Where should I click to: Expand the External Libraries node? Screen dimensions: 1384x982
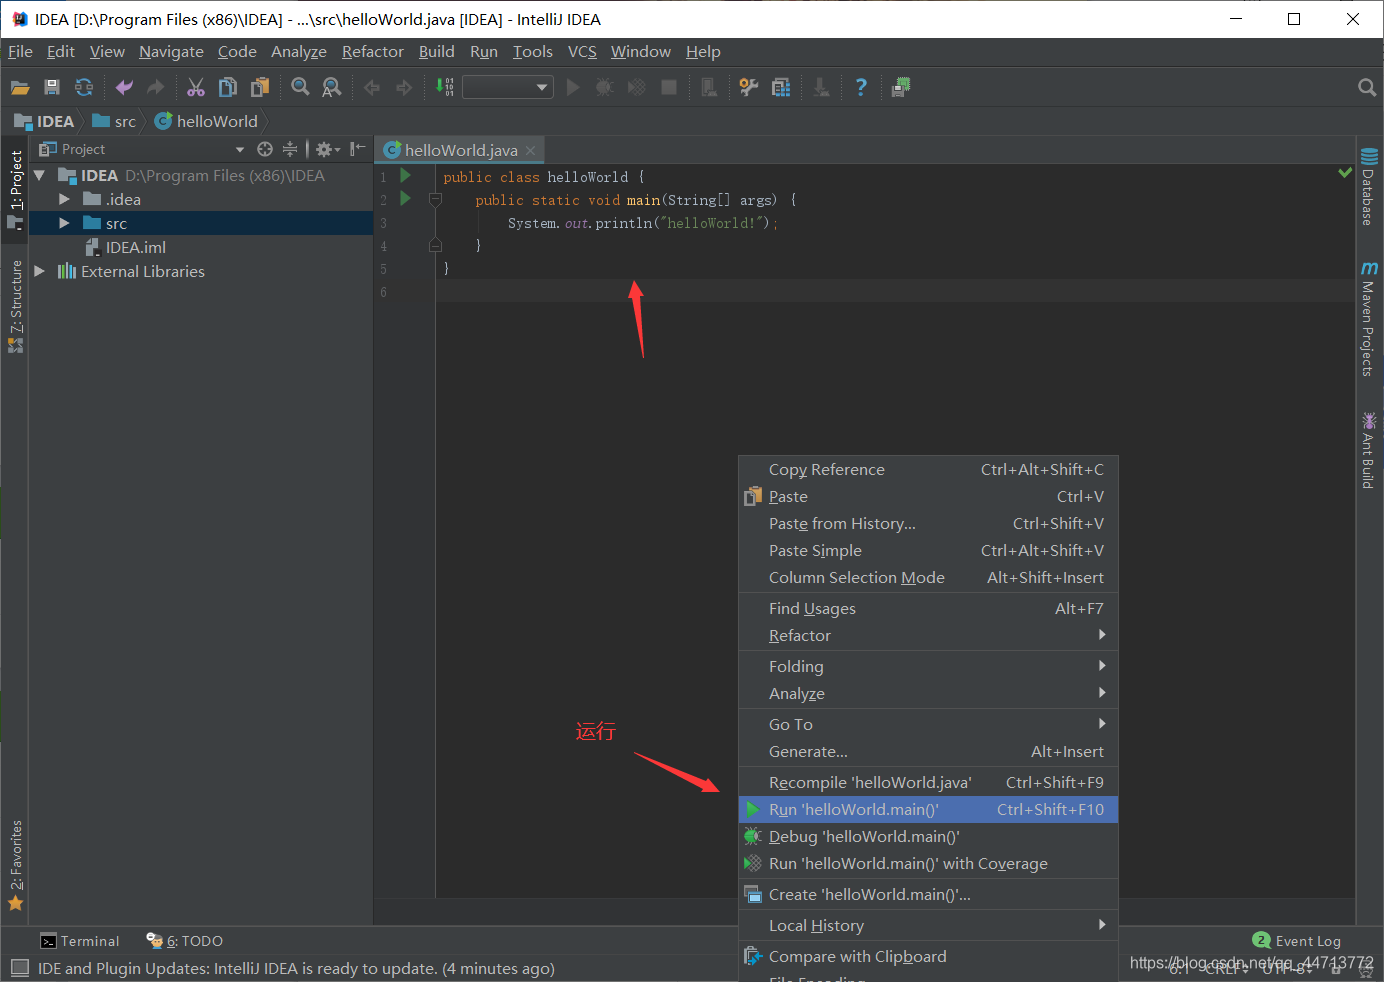tap(40, 271)
